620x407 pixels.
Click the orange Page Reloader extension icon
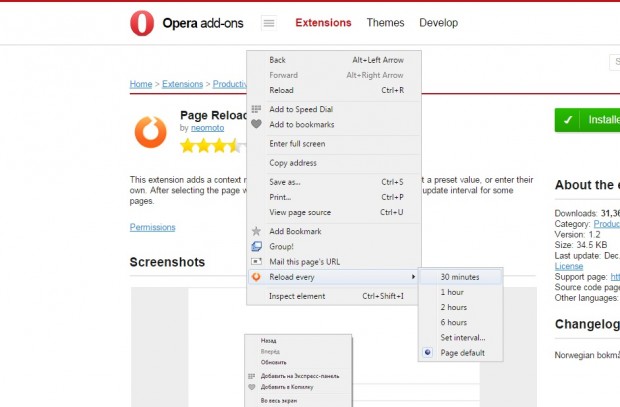click(151, 132)
